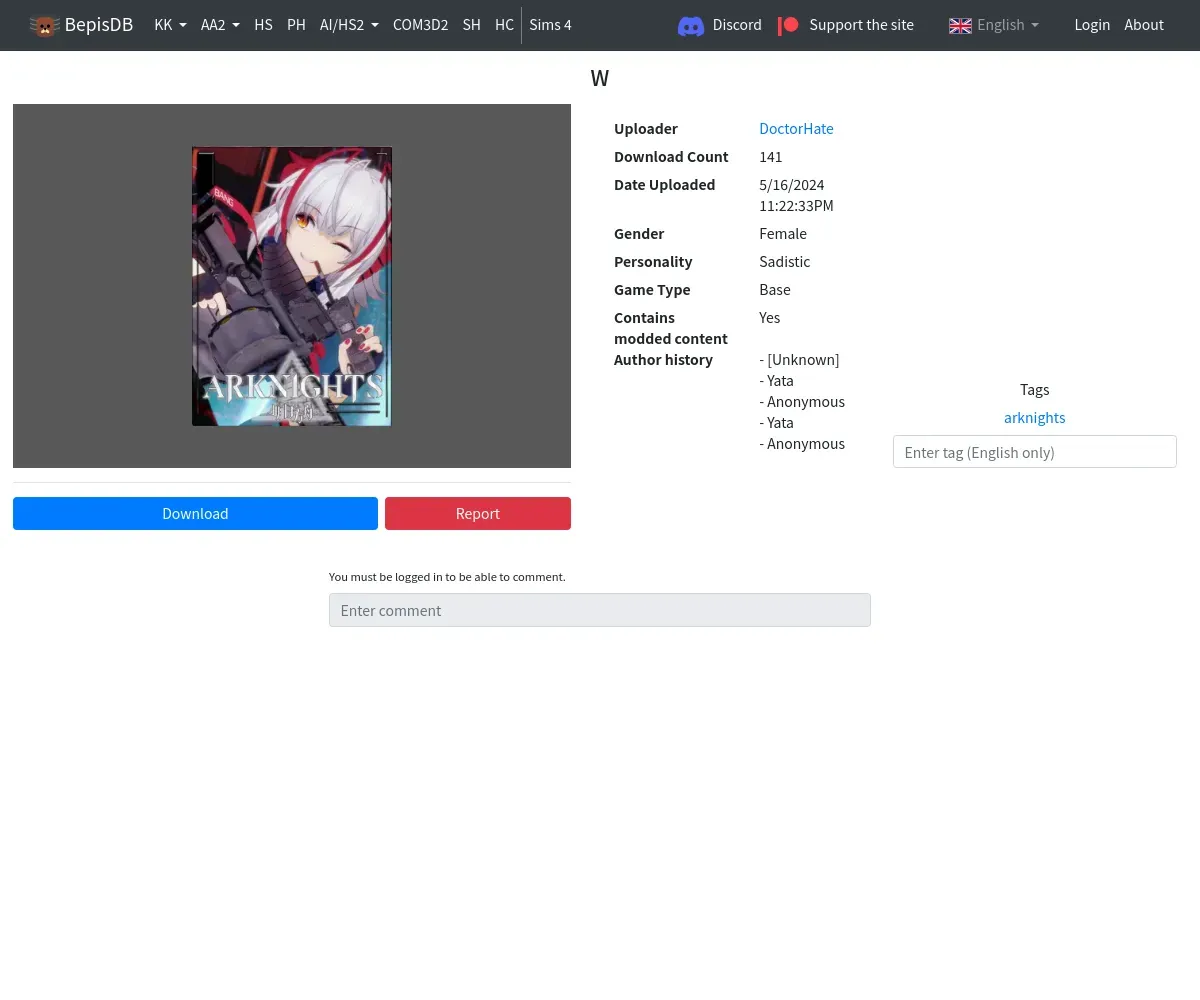Image resolution: width=1200 pixels, height=1000 pixels.
Task: Click the Arknights character card thumbnail
Action: coord(292,286)
